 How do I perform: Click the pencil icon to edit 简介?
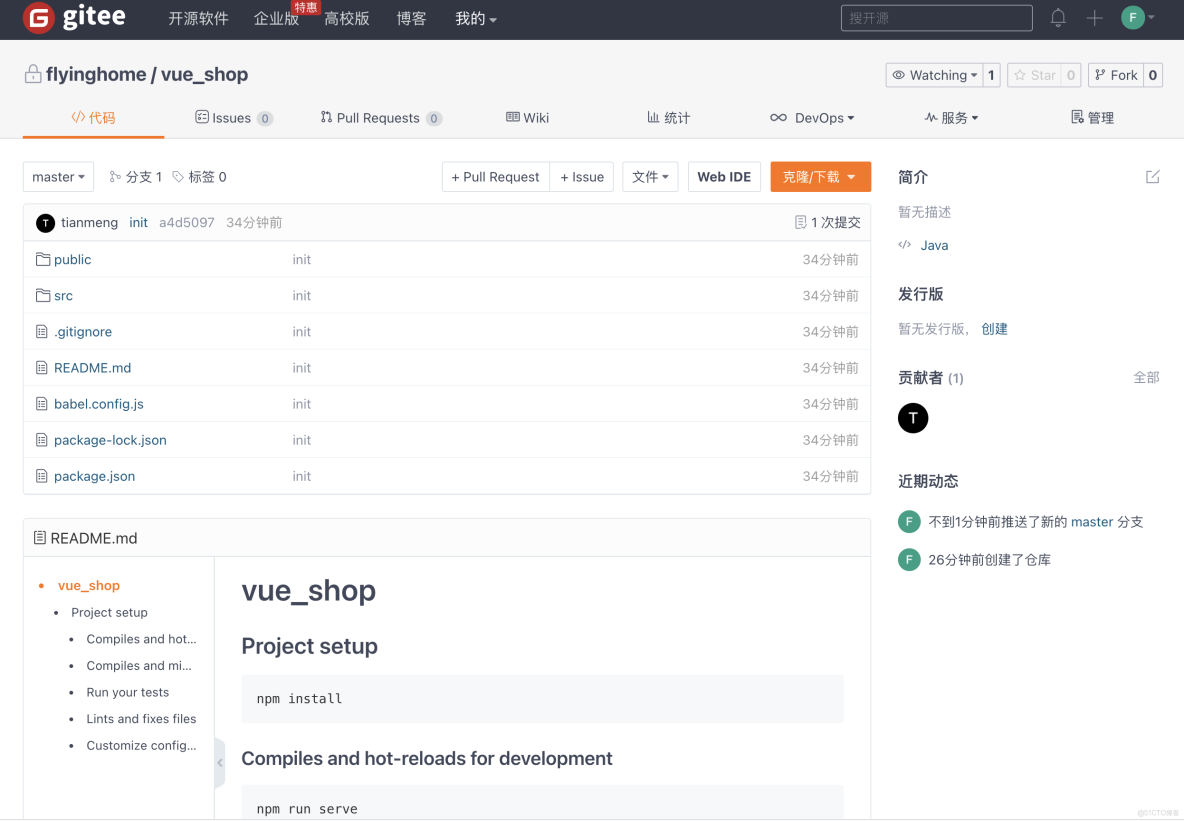(1152, 176)
